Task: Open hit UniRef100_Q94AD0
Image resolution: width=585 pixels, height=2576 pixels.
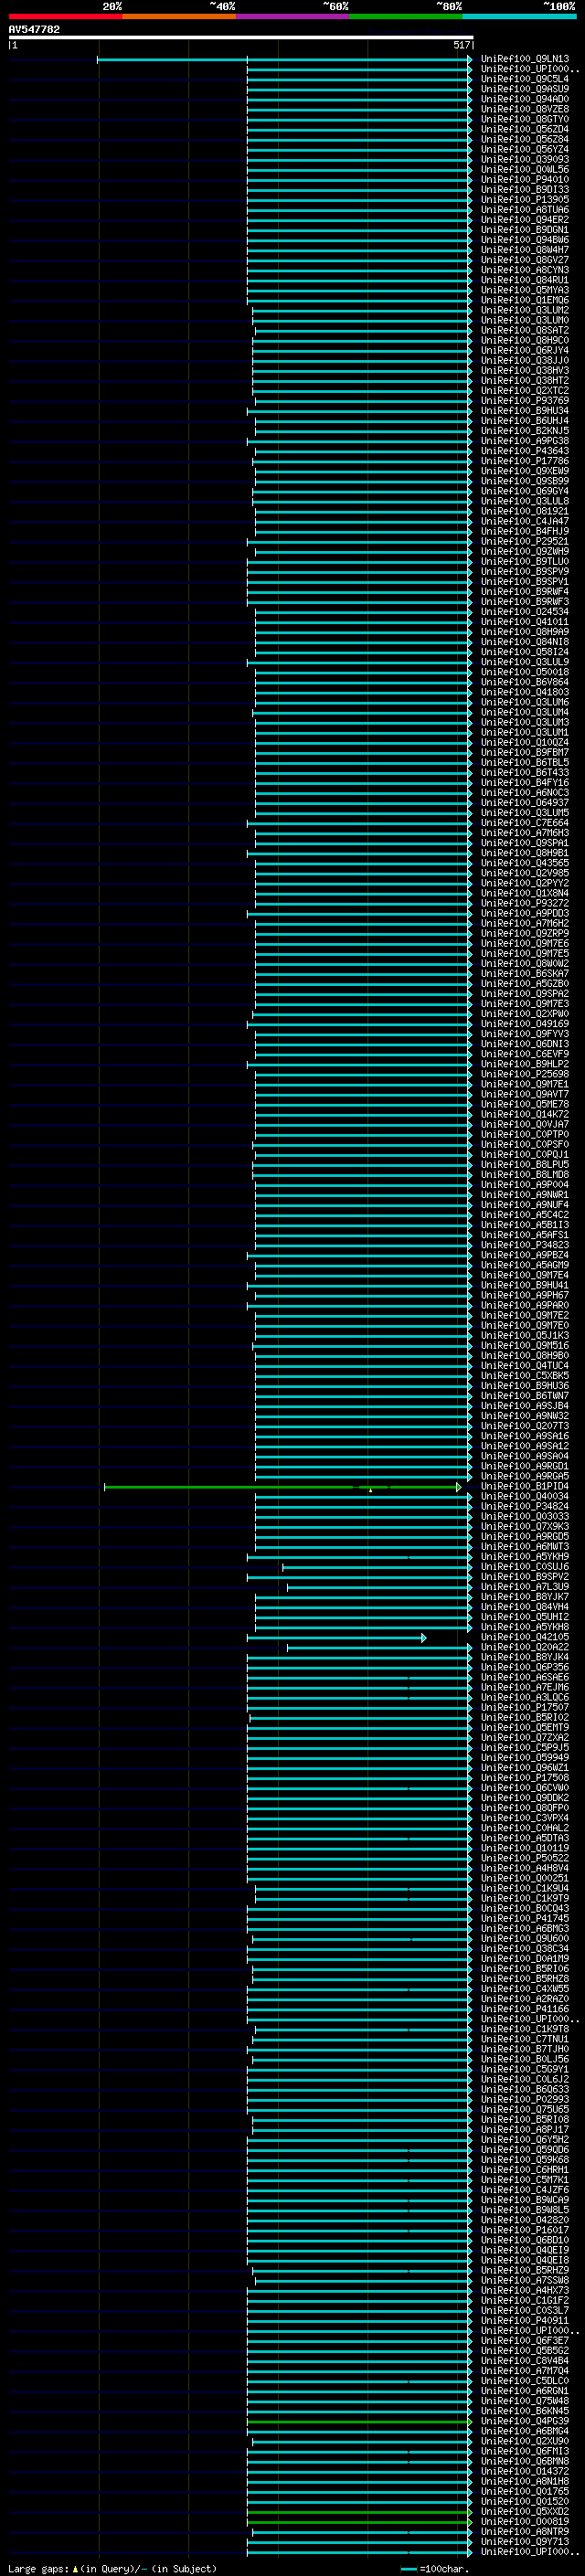Action: point(524,99)
